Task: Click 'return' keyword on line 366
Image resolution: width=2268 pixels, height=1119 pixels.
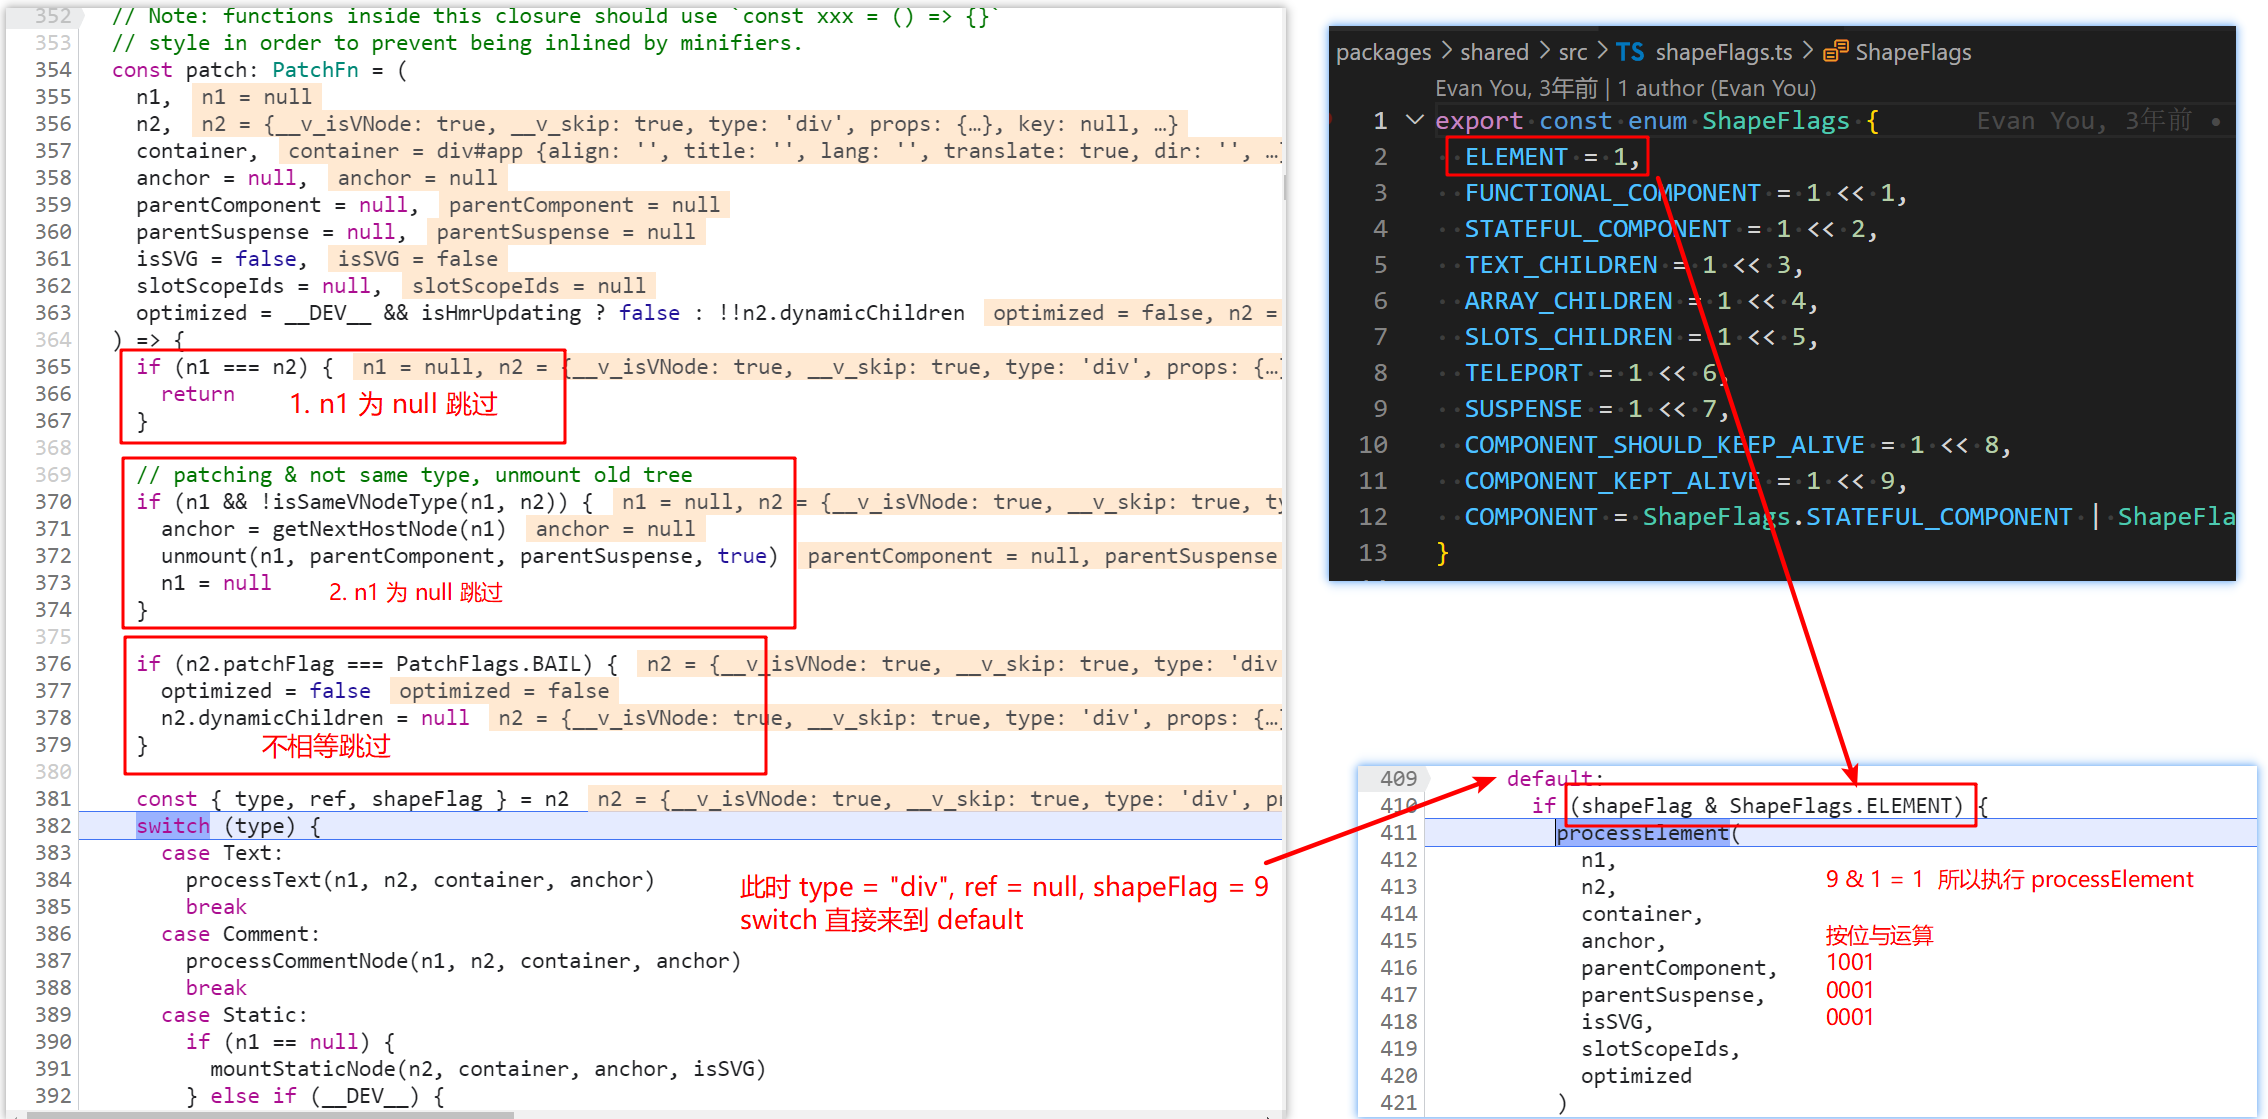Action: 198,394
